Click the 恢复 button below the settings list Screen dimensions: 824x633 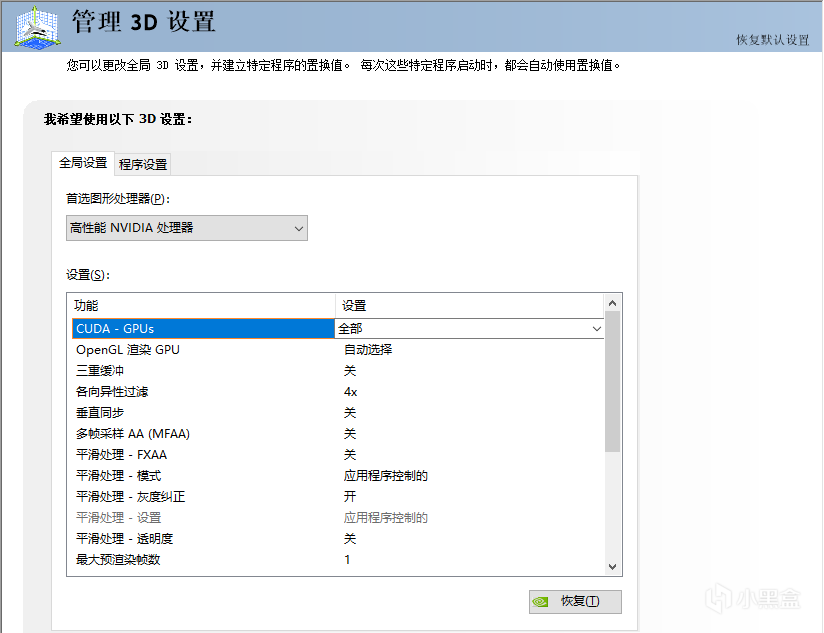click(x=575, y=601)
